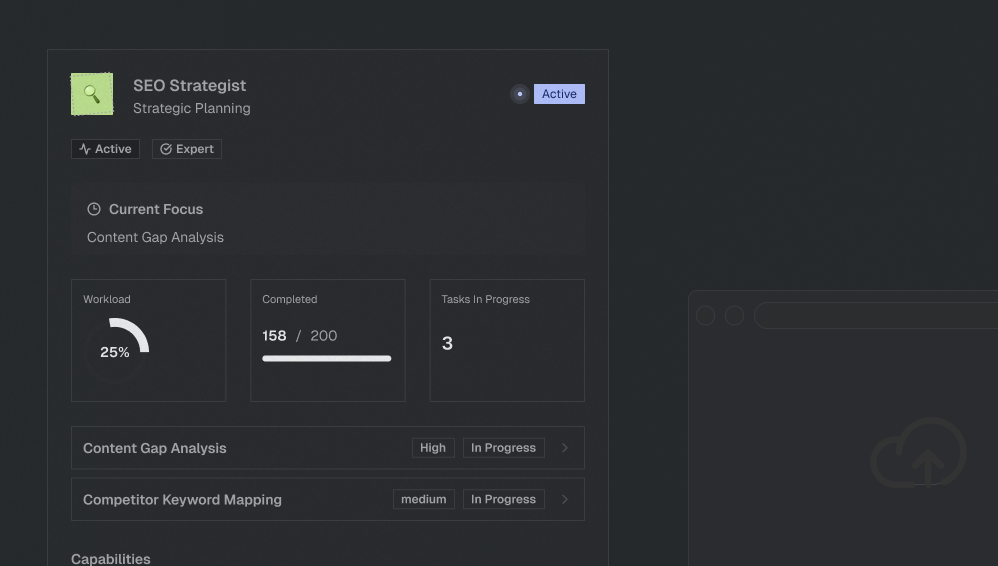Click In Progress badge on Competitor Keyword Mapping
The image size is (998, 566).
tap(503, 499)
